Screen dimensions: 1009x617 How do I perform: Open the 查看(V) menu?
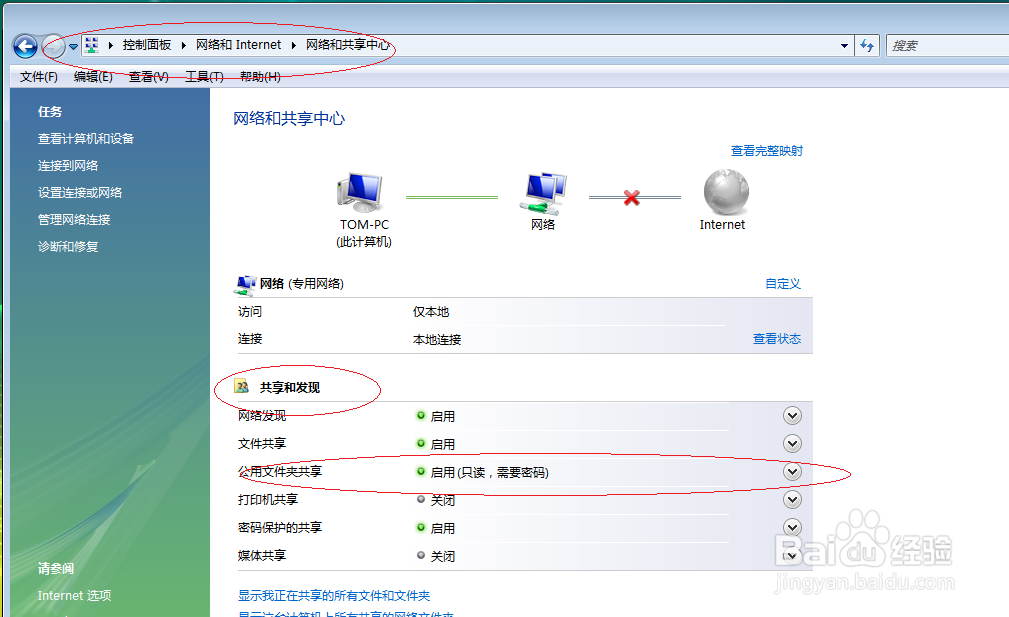coord(149,77)
